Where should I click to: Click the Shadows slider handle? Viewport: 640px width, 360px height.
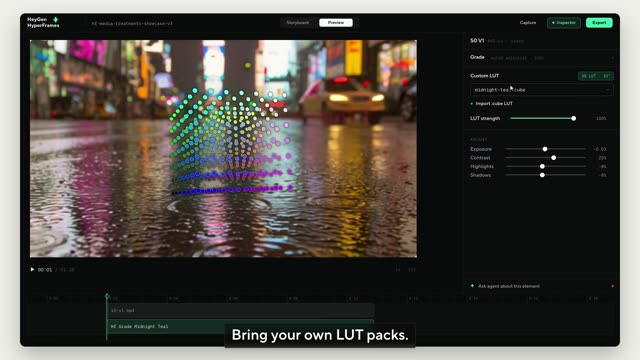[x=542, y=175]
